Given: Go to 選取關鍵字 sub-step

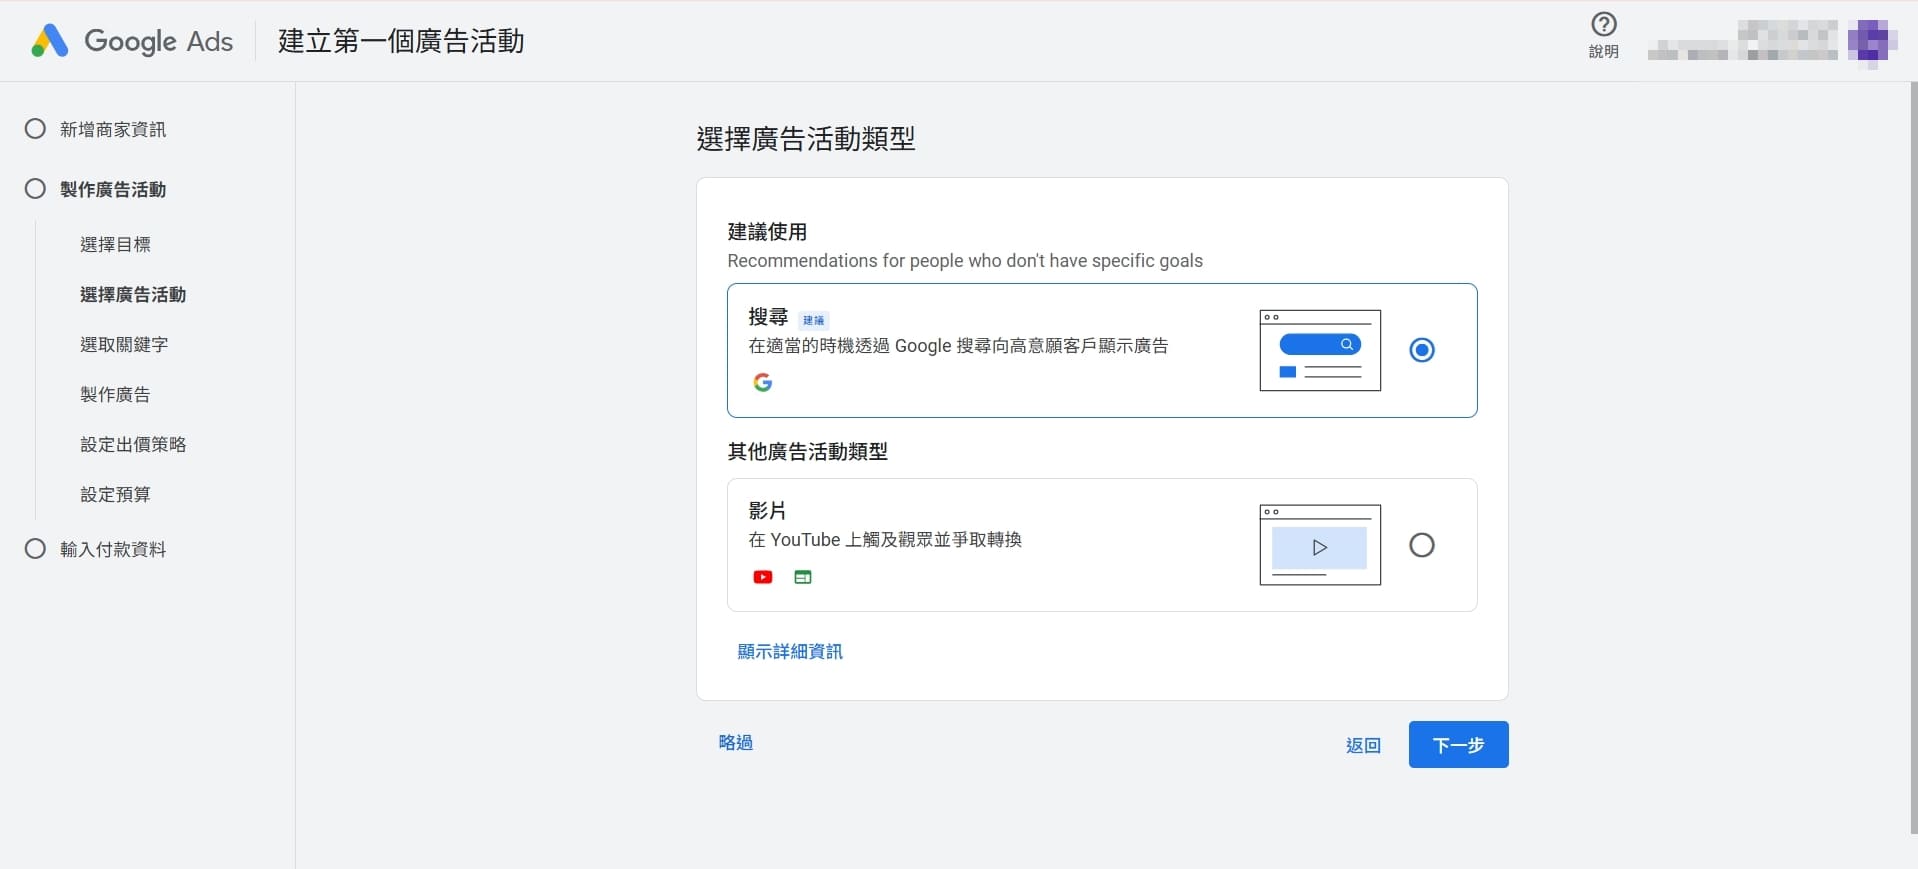Looking at the screenshot, I should point(124,344).
